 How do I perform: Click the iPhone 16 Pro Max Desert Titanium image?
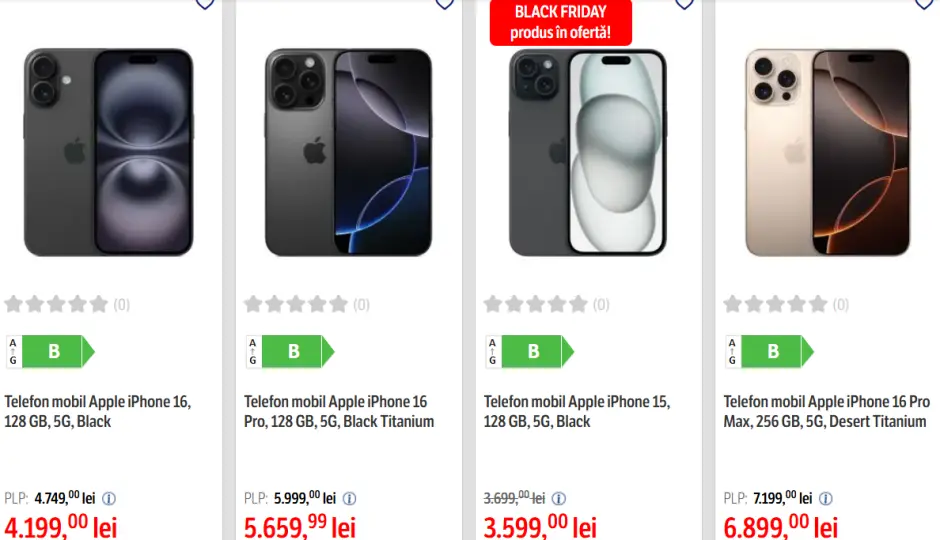[827, 152]
